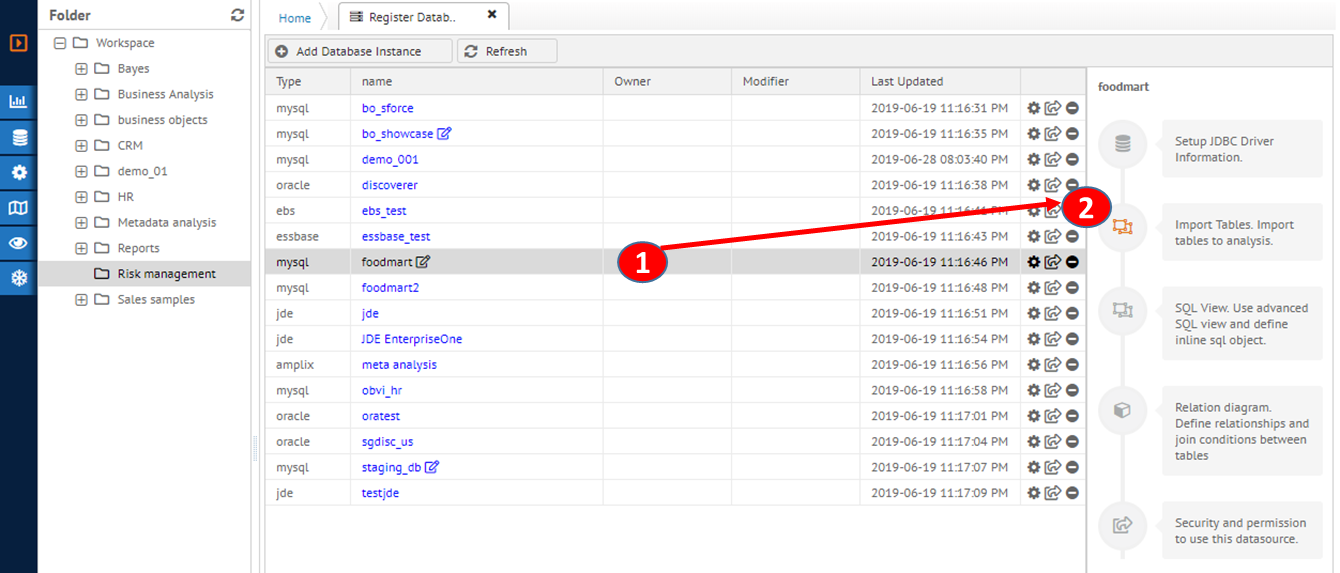1340x573 pixels.
Task: Expand the Bayes folder
Action: [82, 69]
